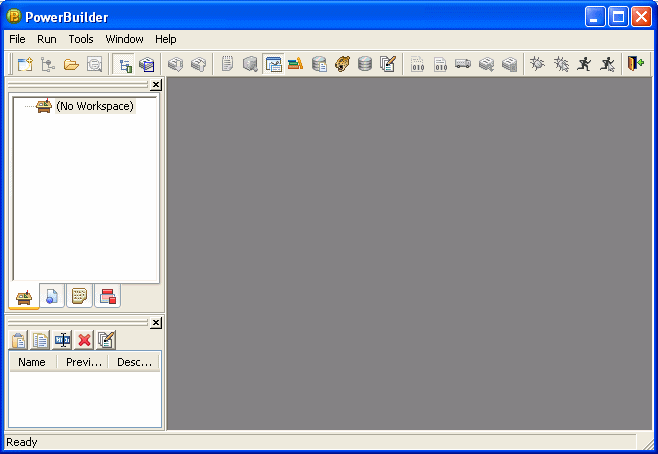Switch to the Workspace desk tab
658x454 pixels.
(24, 297)
